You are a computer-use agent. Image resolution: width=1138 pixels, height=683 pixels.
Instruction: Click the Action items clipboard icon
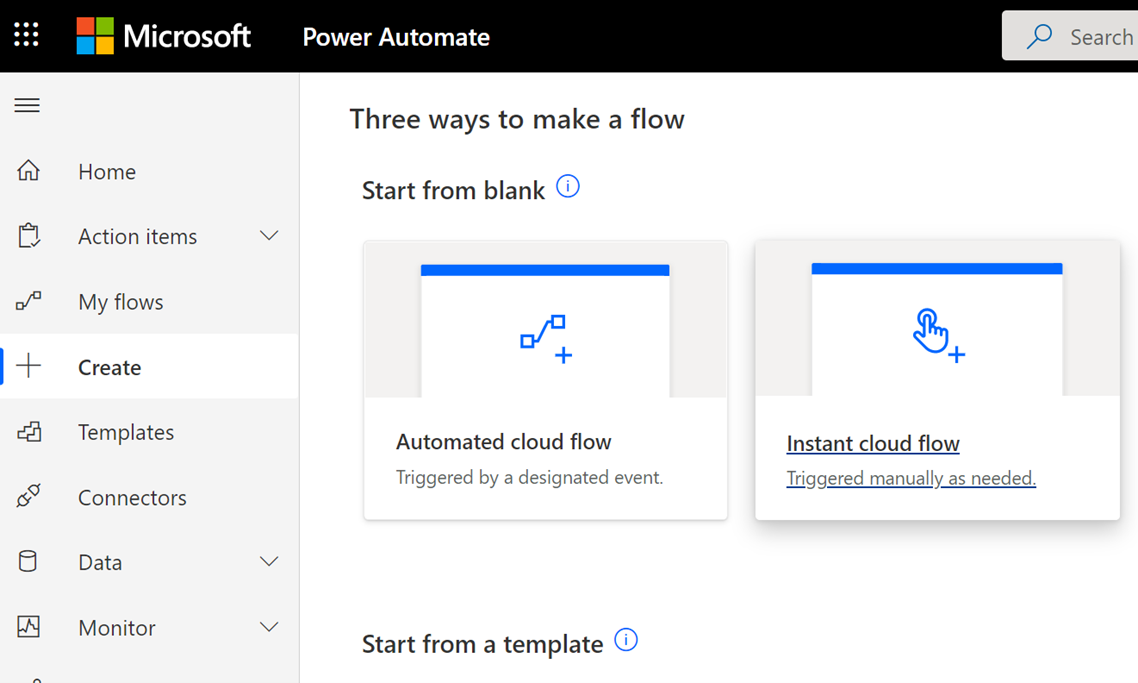[30, 236]
